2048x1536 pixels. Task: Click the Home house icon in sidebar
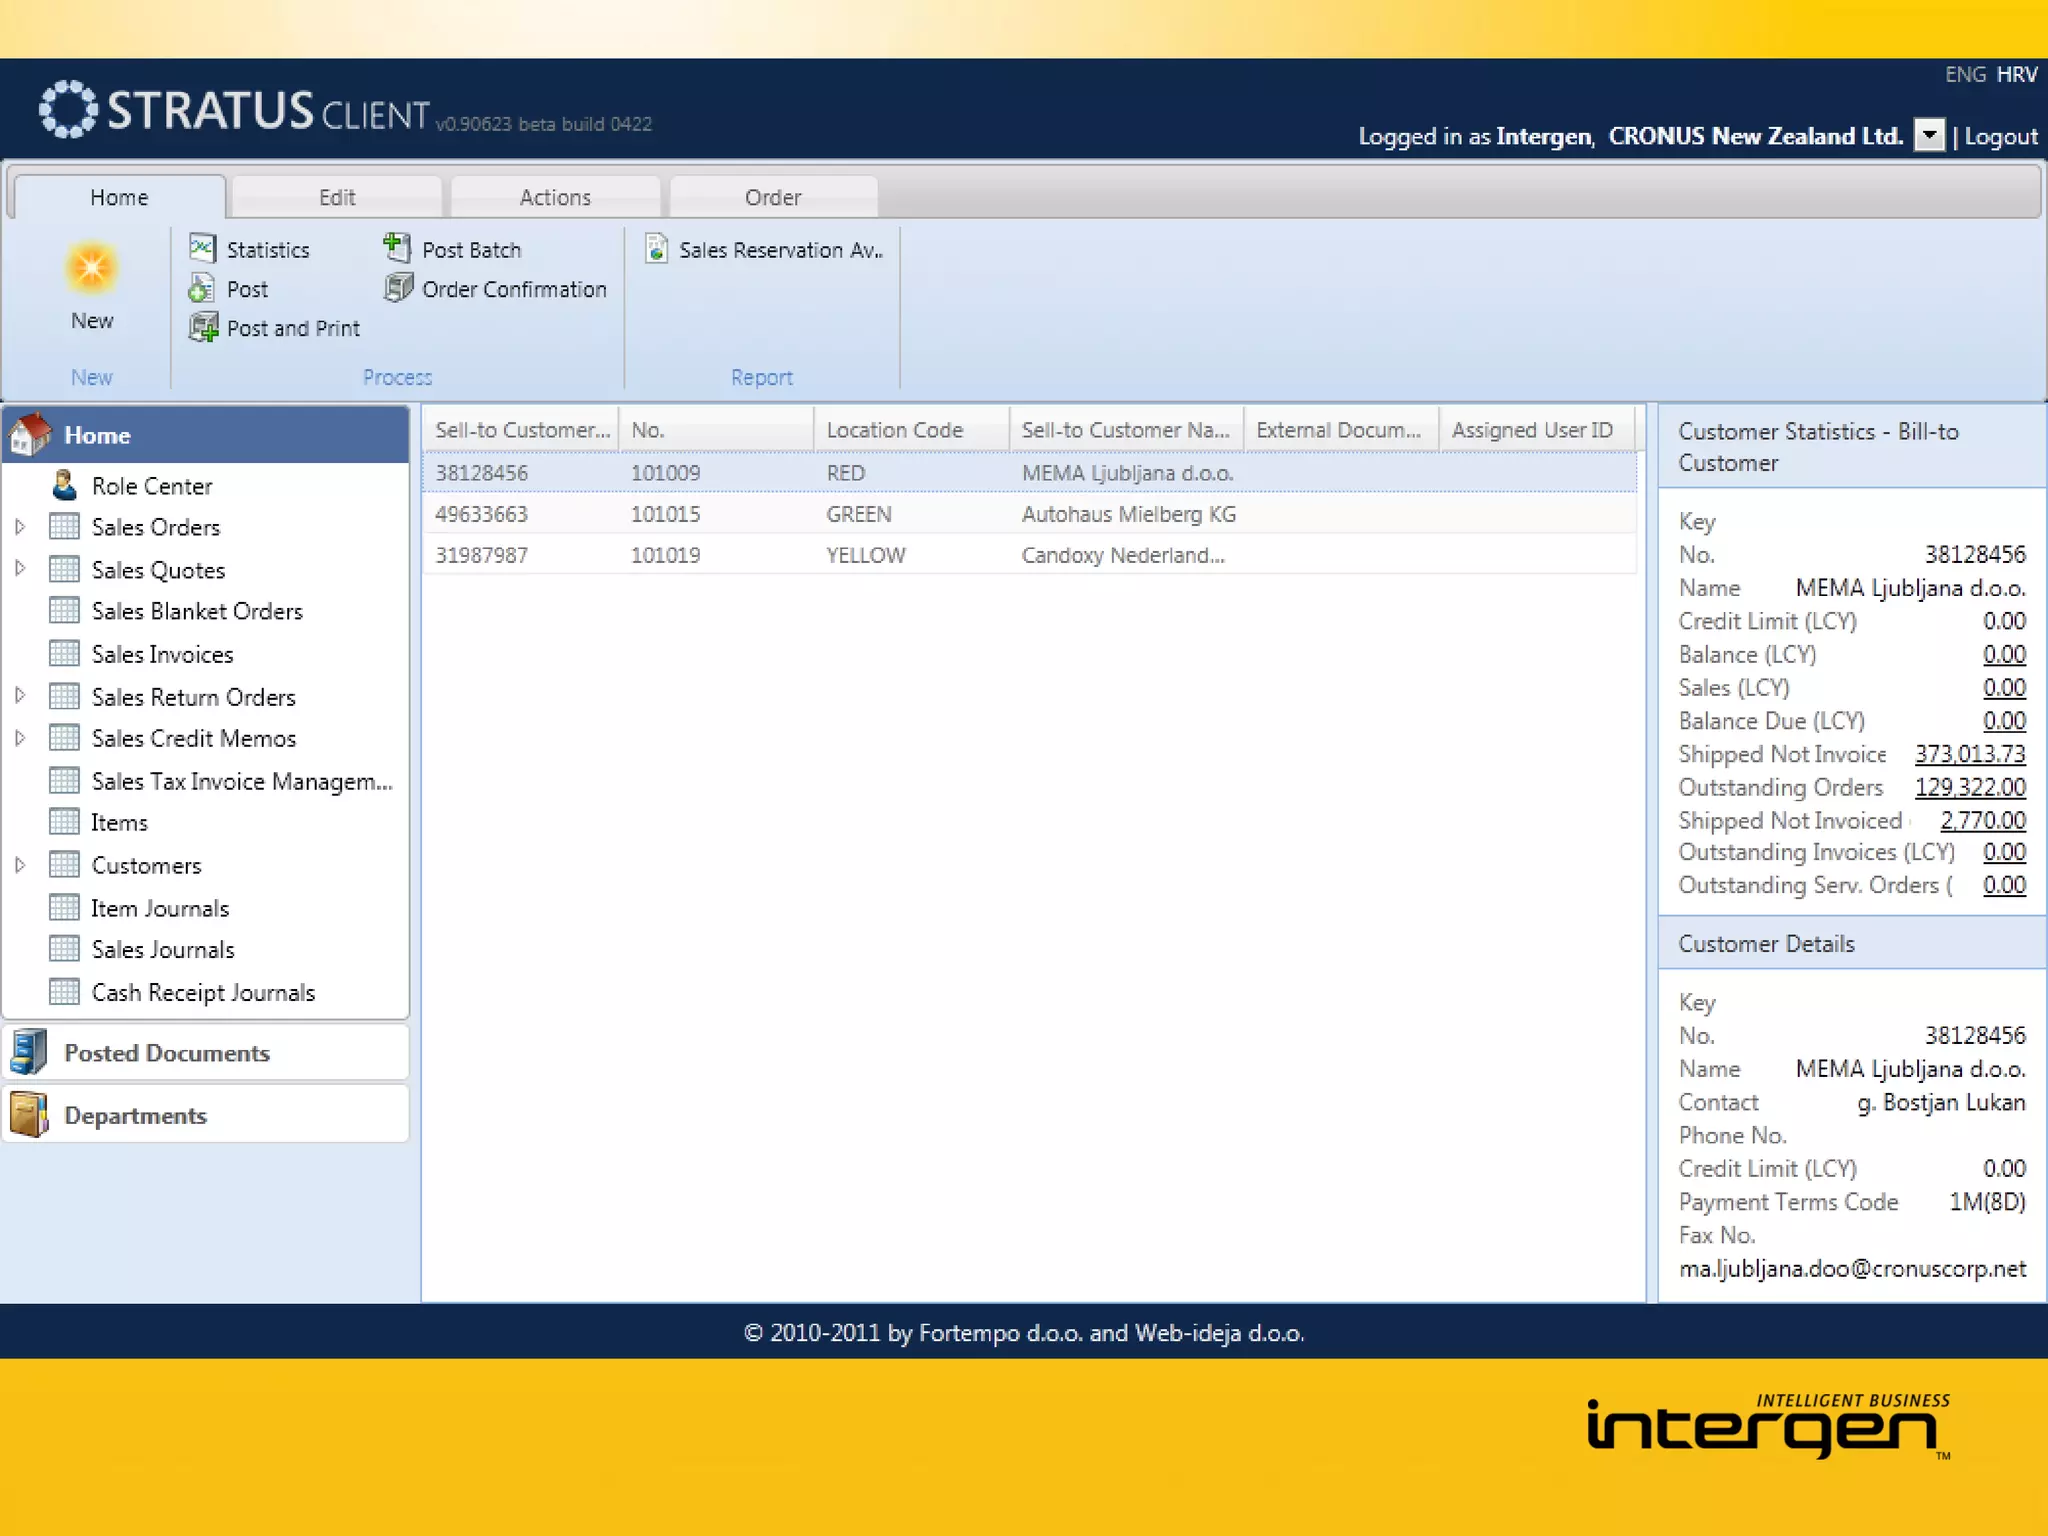click(30, 434)
